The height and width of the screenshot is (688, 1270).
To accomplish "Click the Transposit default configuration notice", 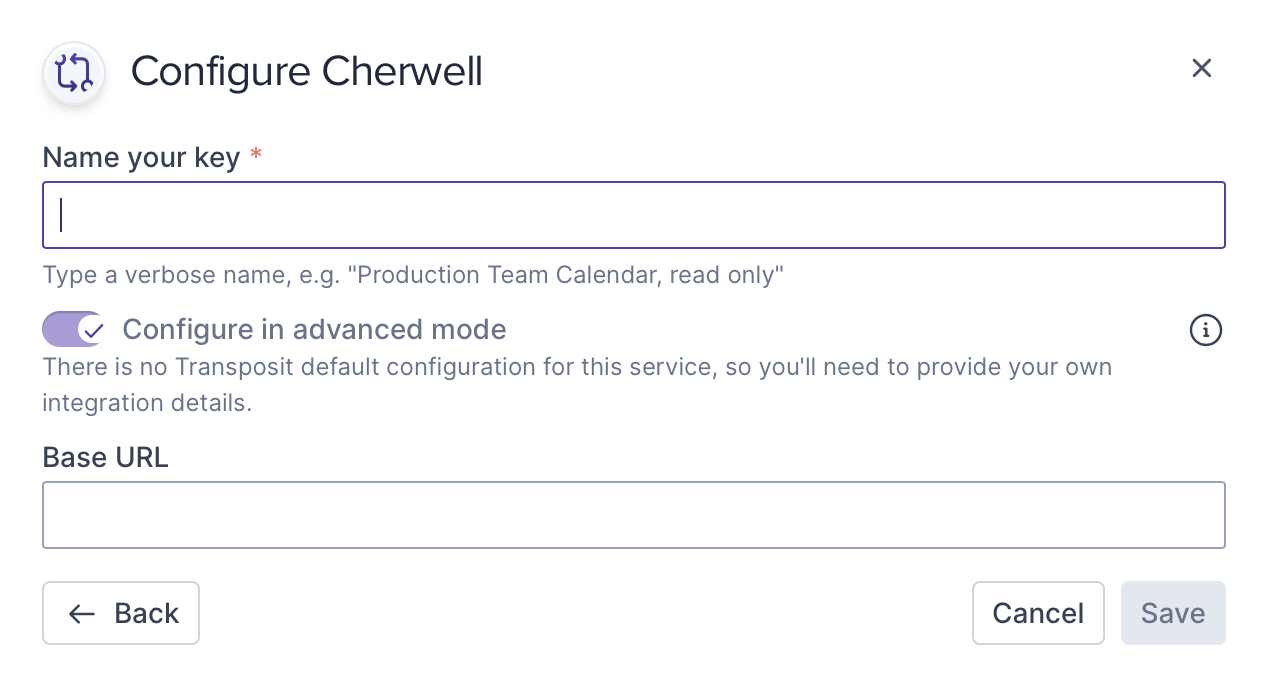I will coord(577,367).
